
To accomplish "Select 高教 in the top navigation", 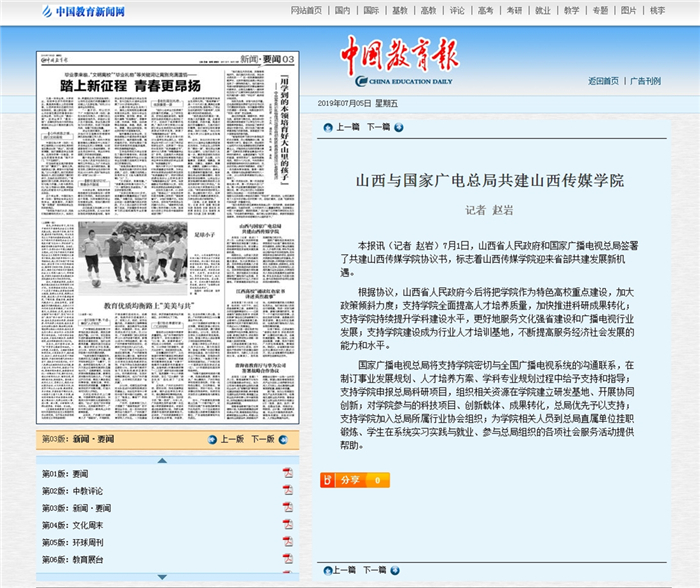I will pos(428,10).
